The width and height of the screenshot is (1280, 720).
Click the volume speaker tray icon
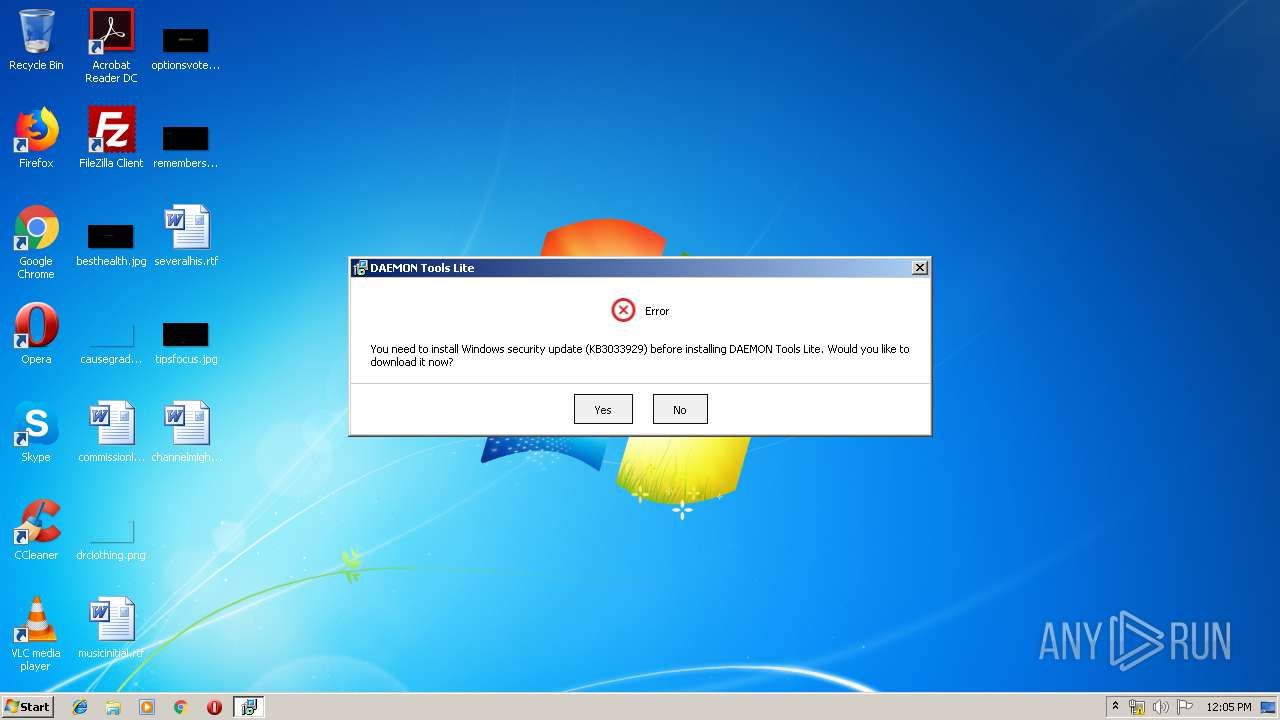(x=1160, y=707)
